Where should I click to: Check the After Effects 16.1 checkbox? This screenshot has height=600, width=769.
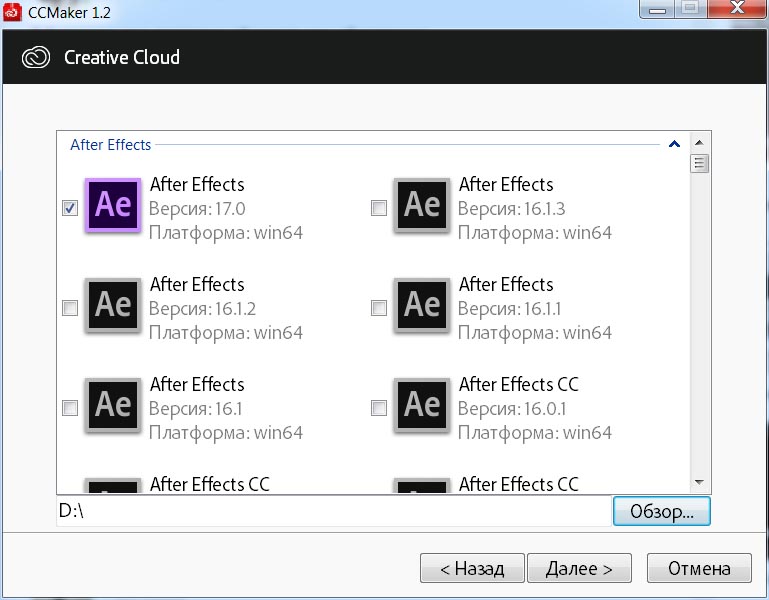click(70, 408)
